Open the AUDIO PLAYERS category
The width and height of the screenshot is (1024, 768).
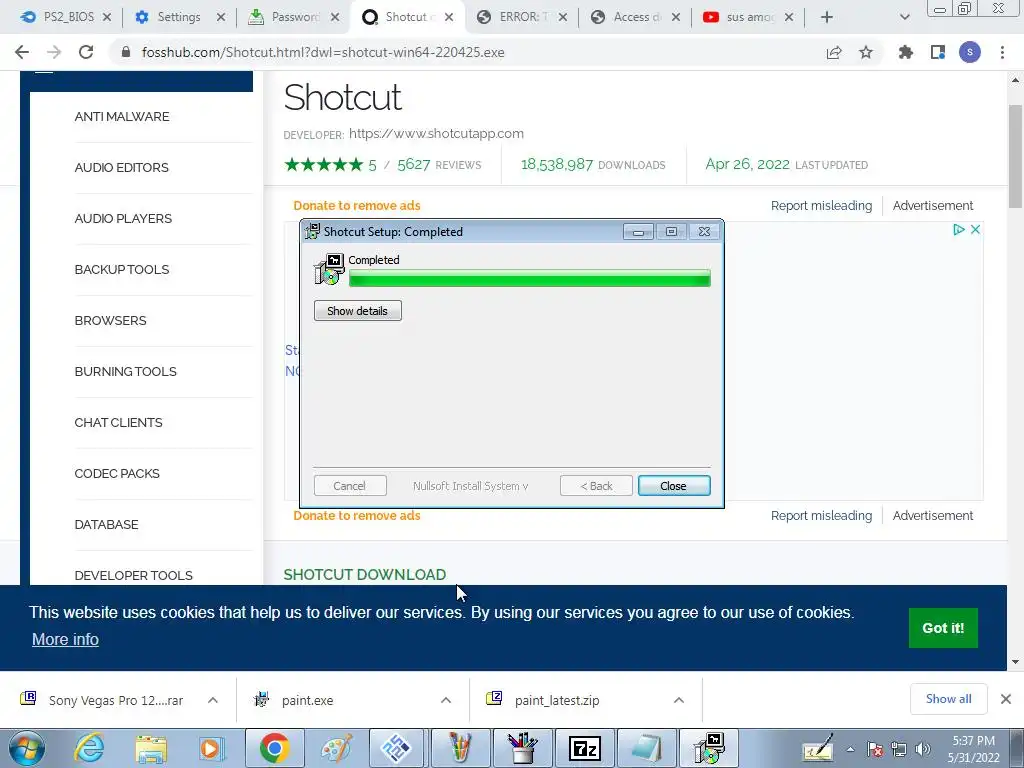123,219
